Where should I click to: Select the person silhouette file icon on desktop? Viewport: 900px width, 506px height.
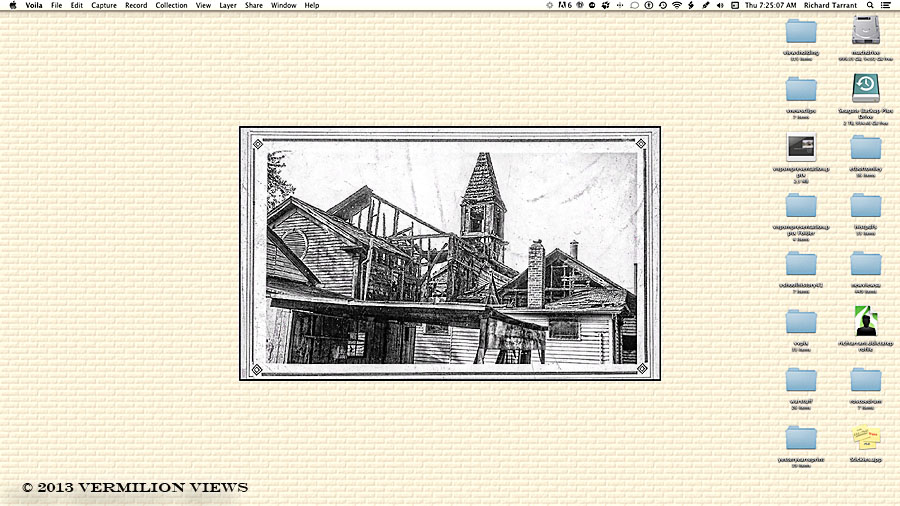coord(866,321)
